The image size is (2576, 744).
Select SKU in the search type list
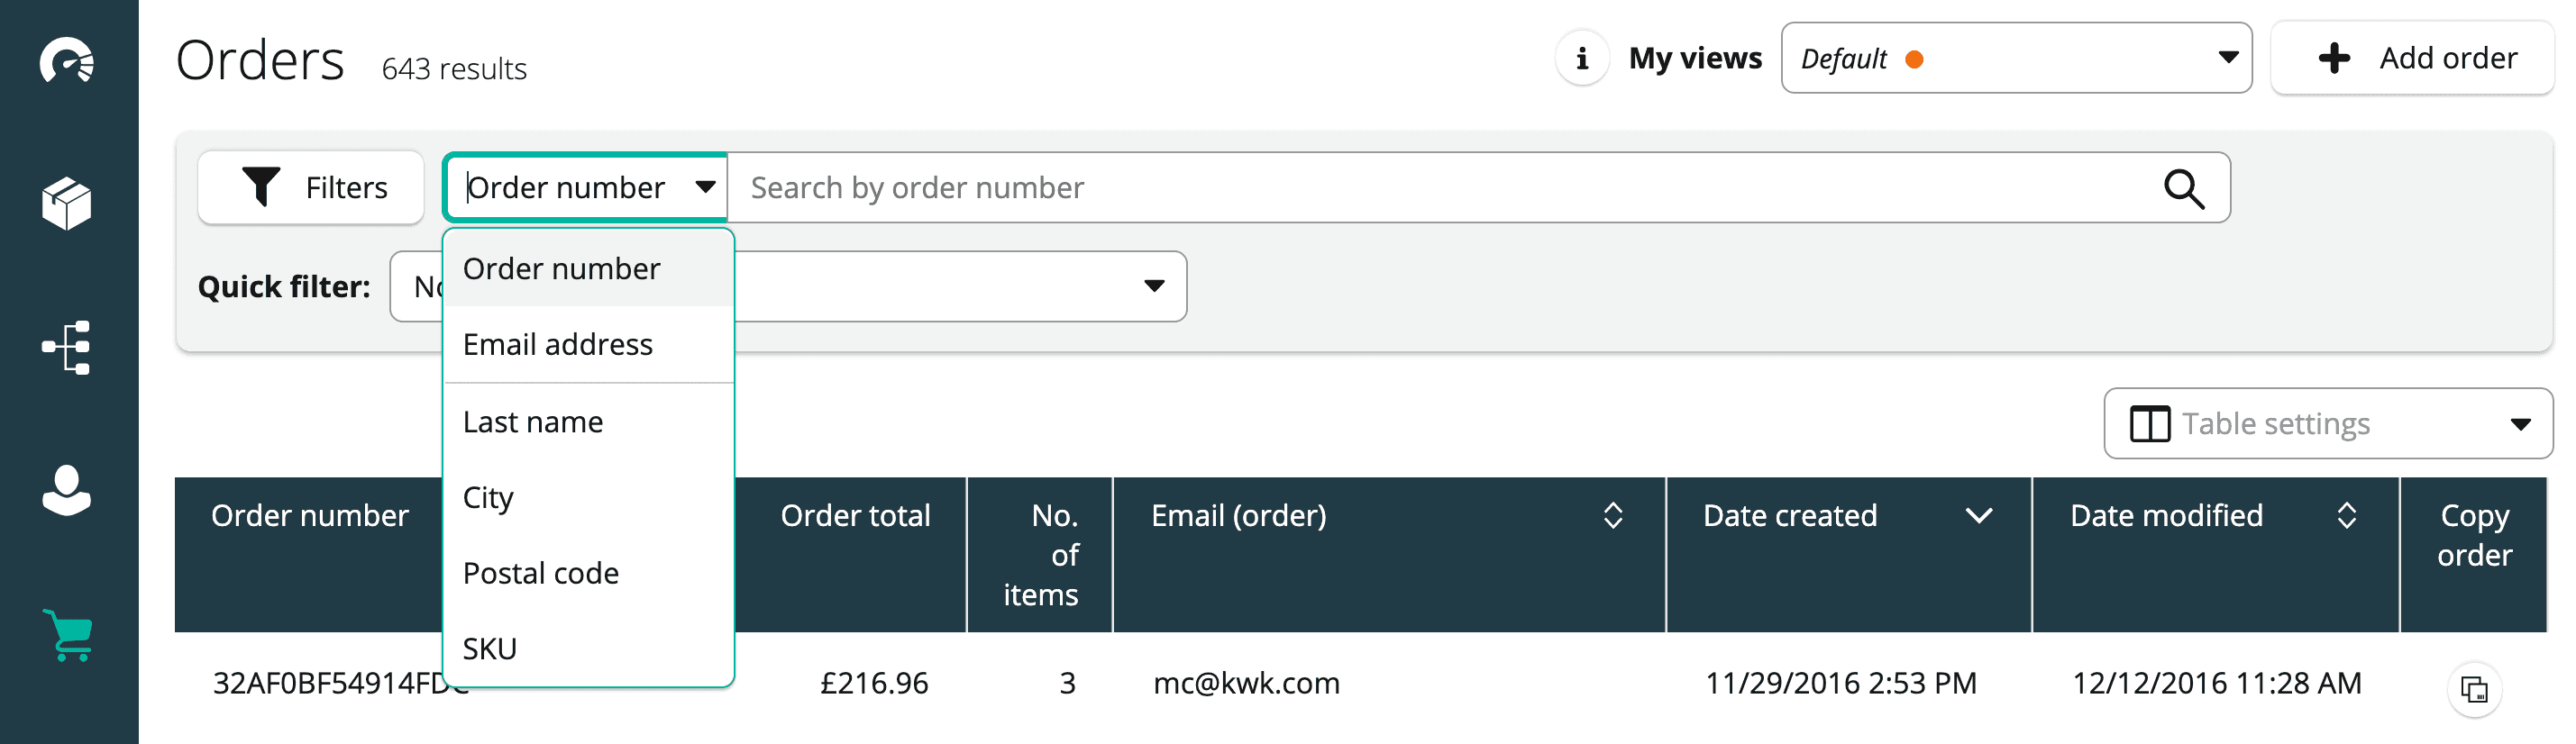pyautogui.click(x=490, y=649)
